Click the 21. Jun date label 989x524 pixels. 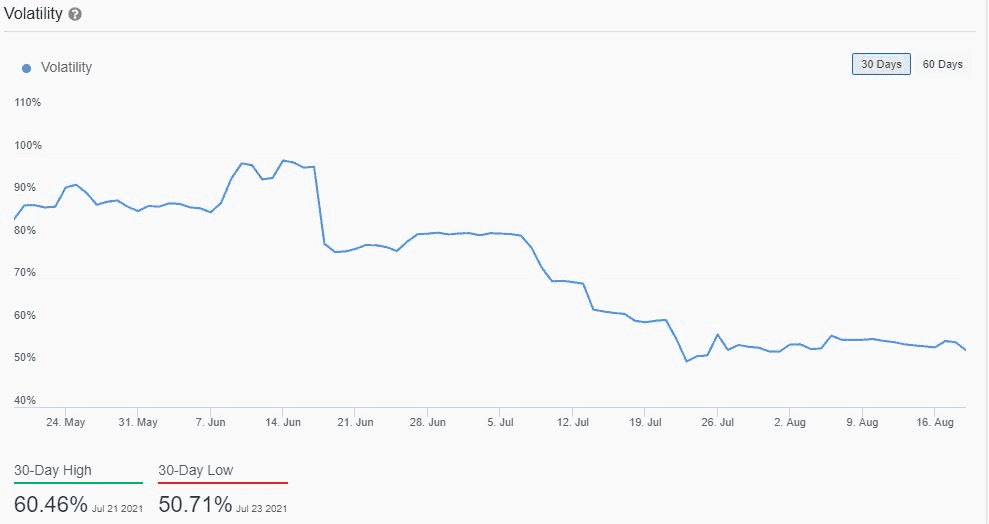(x=356, y=422)
